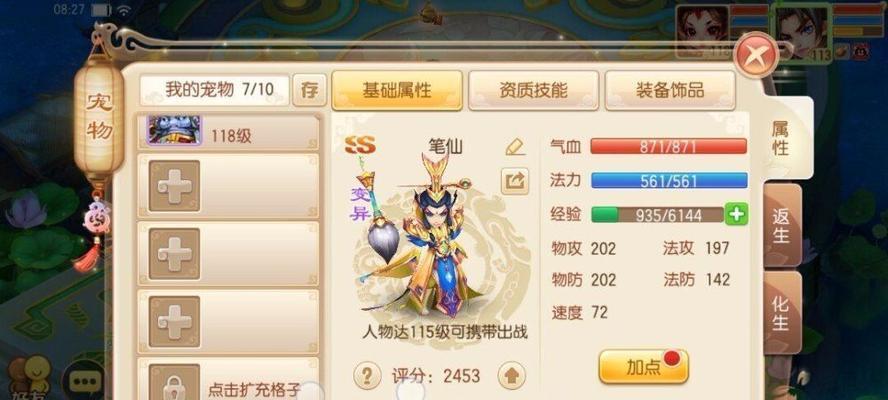
Task: Tap the green plus beside experience bar
Action: (x=737, y=215)
